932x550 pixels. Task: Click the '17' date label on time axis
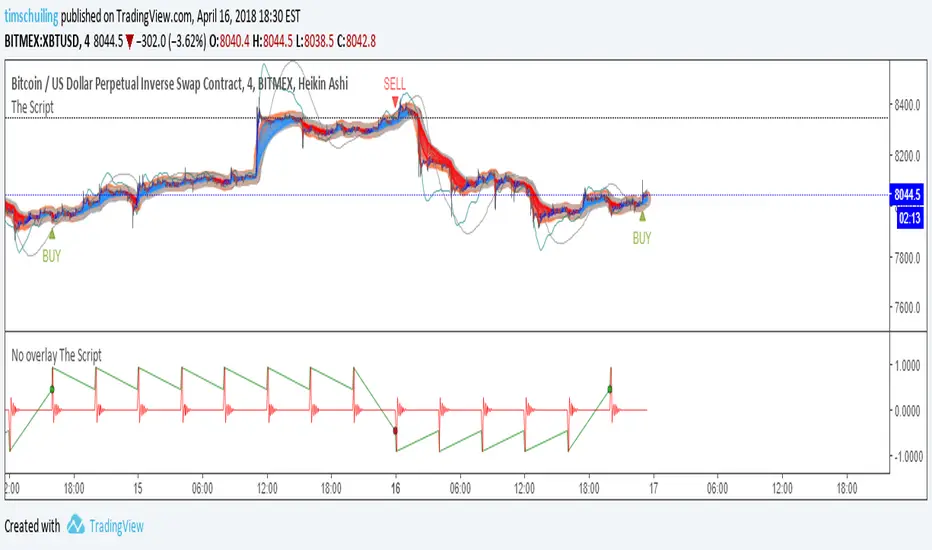tap(653, 488)
